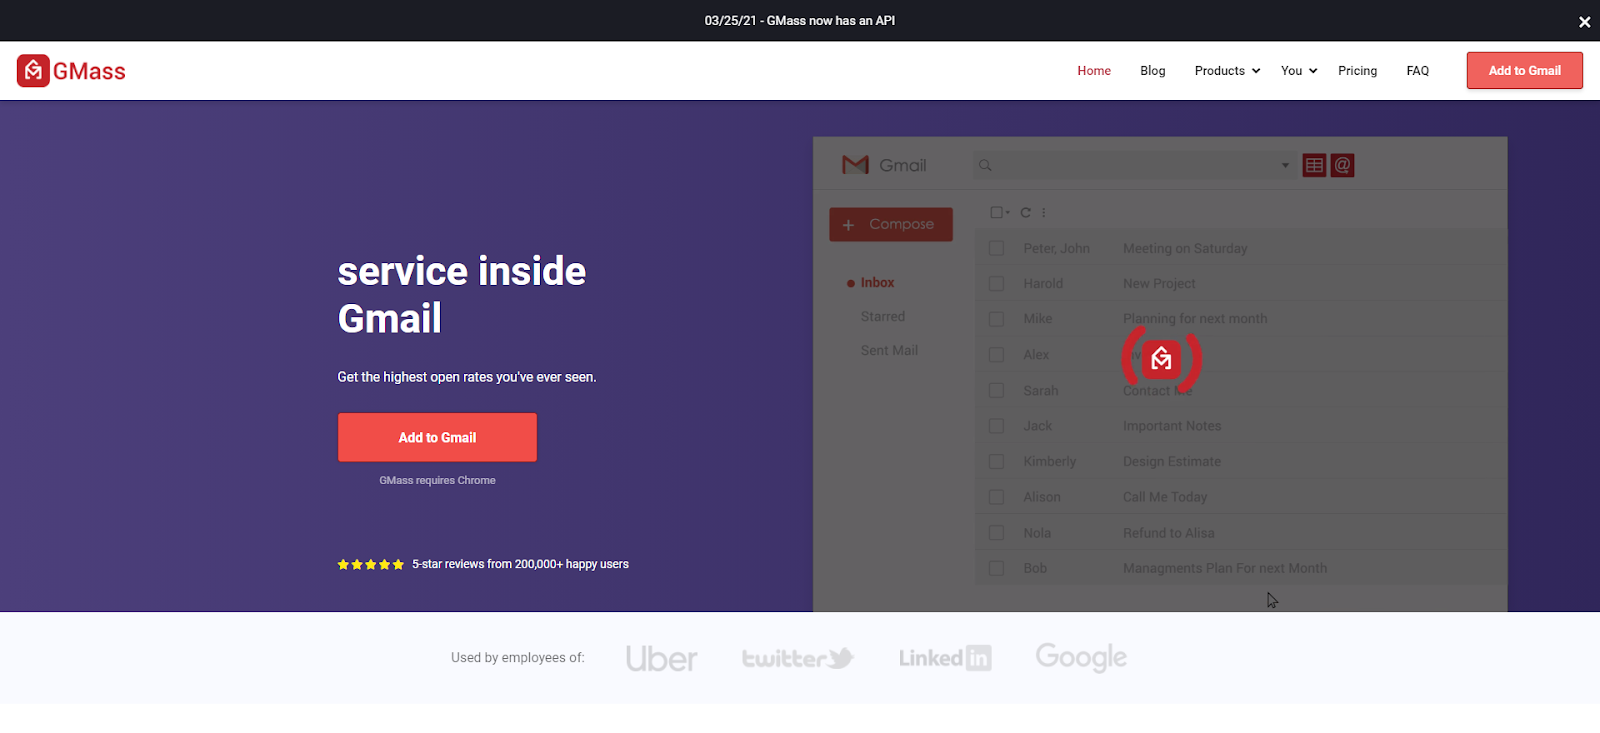This screenshot has height=733, width=1600.
Task: Check the Alex email checkbox
Action: (996, 355)
